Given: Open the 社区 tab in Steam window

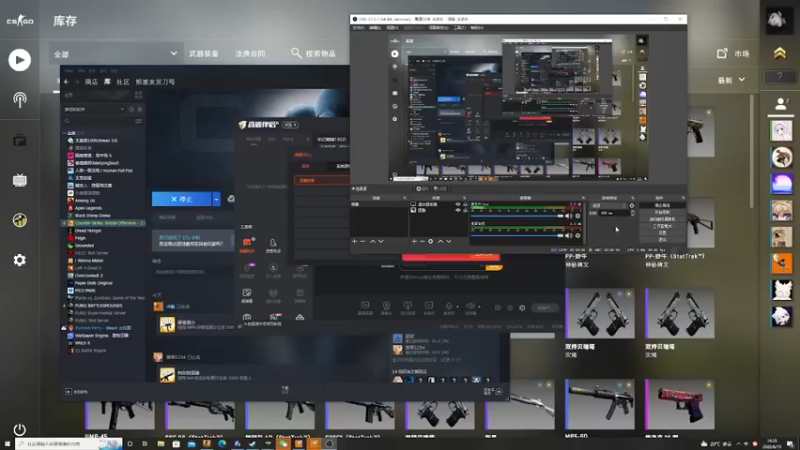Looking at the screenshot, I should (123, 82).
